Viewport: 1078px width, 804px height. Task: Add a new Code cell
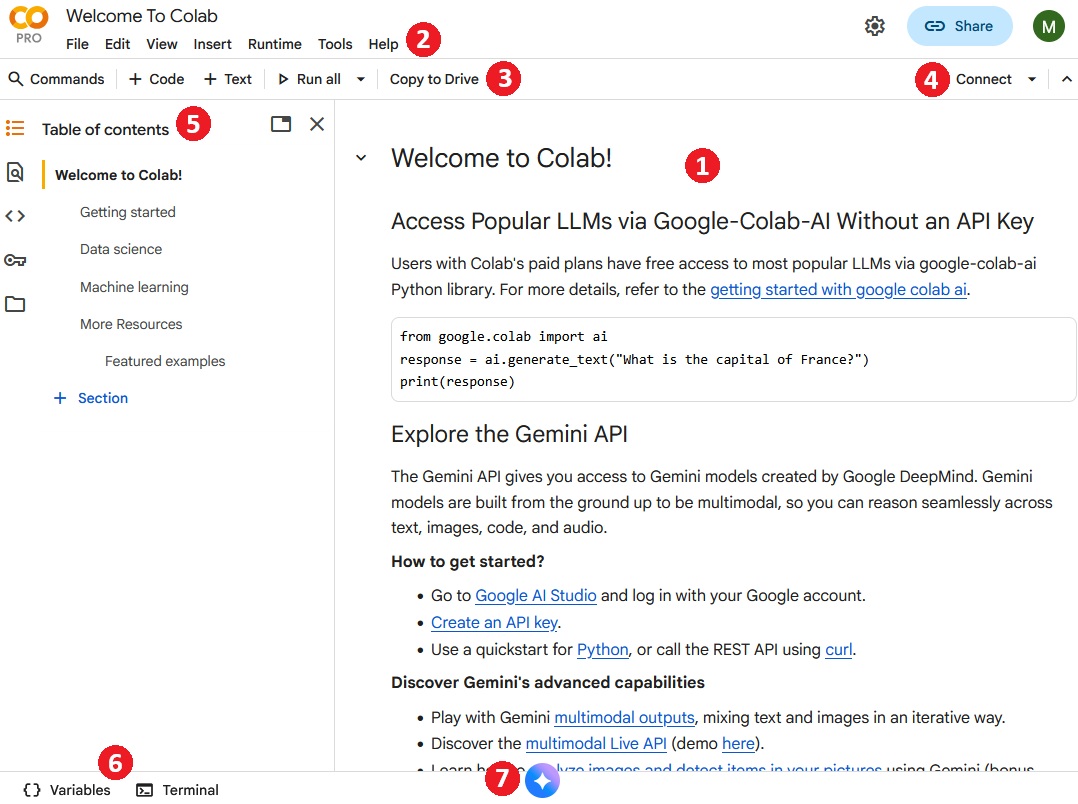point(157,79)
